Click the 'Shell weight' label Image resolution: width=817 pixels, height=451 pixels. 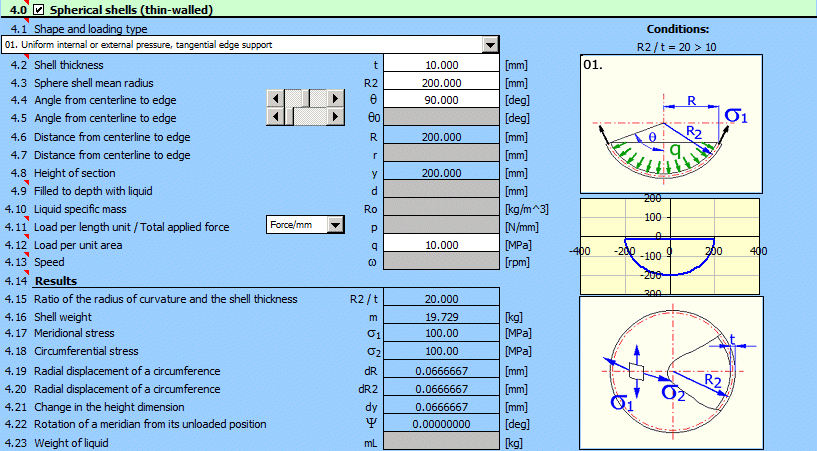point(63,317)
